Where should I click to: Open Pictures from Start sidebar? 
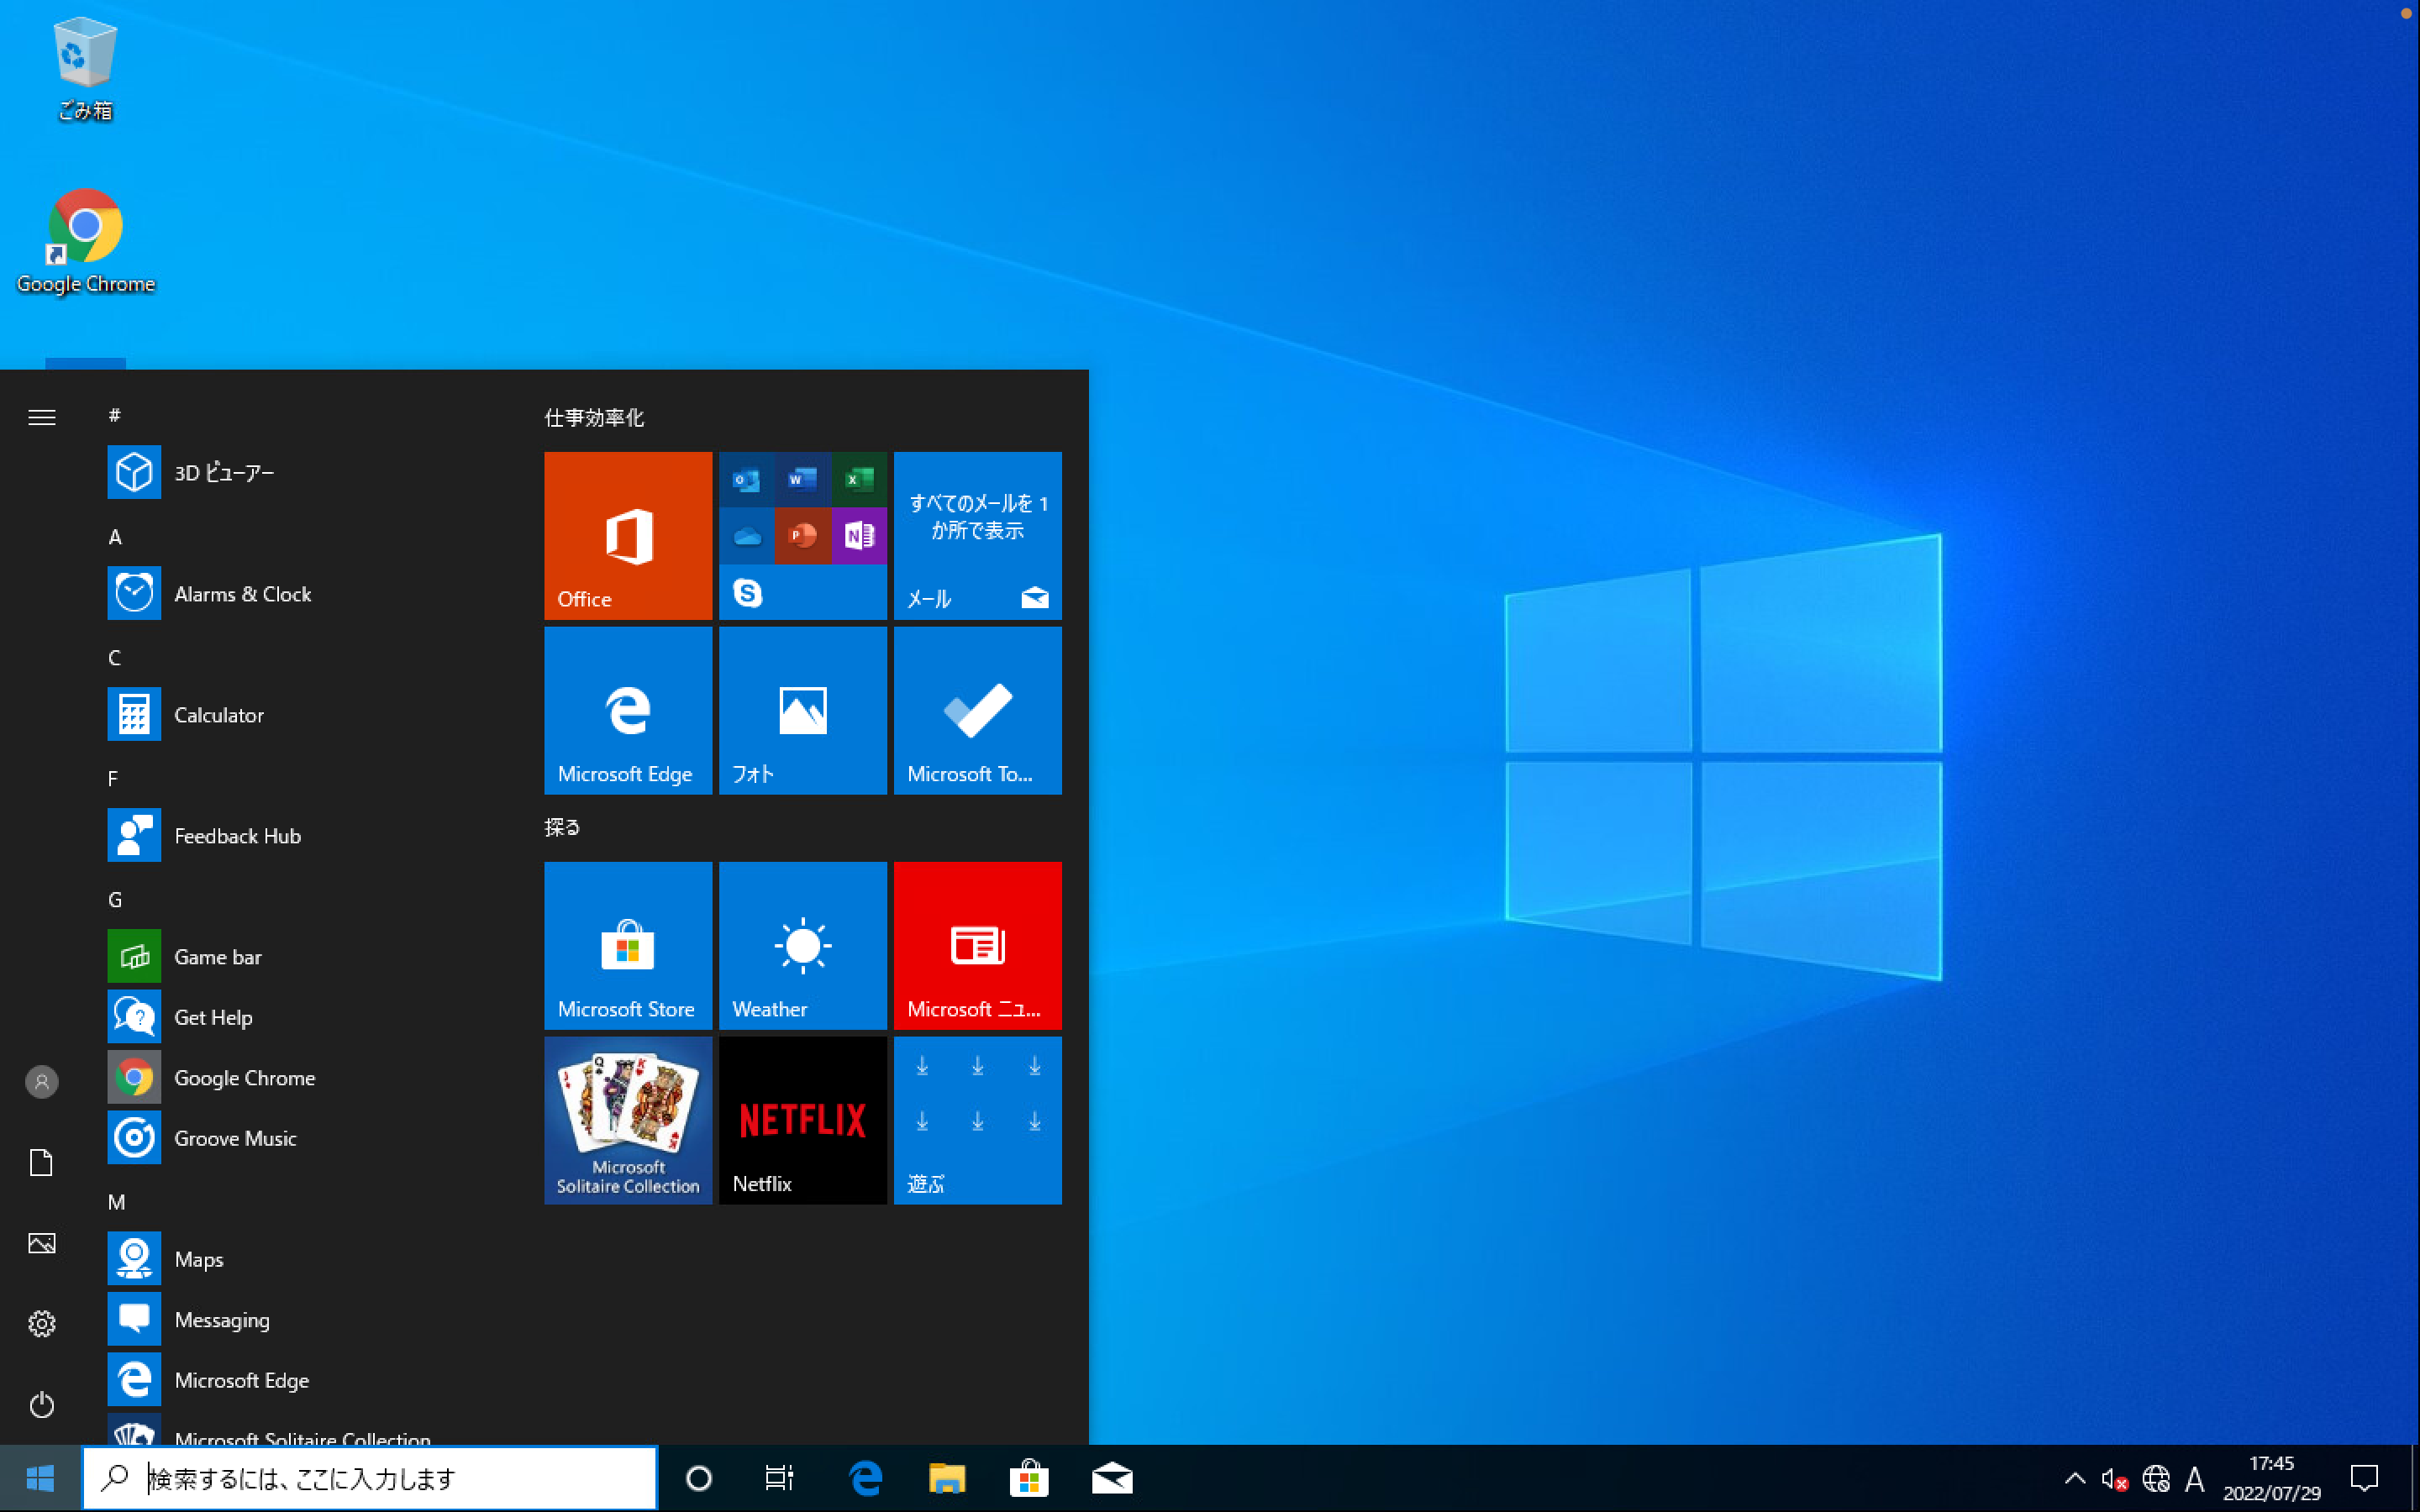[x=41, y=1243]
